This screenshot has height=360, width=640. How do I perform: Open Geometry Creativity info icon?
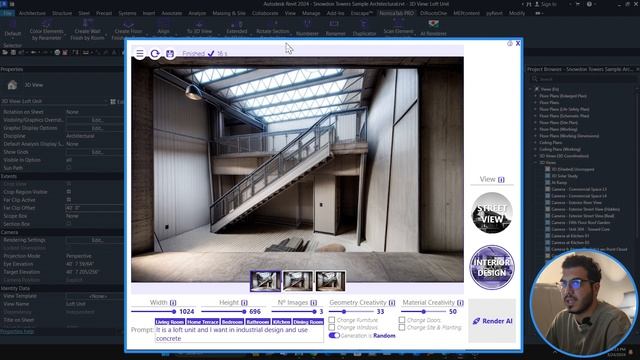pos(392,302)
